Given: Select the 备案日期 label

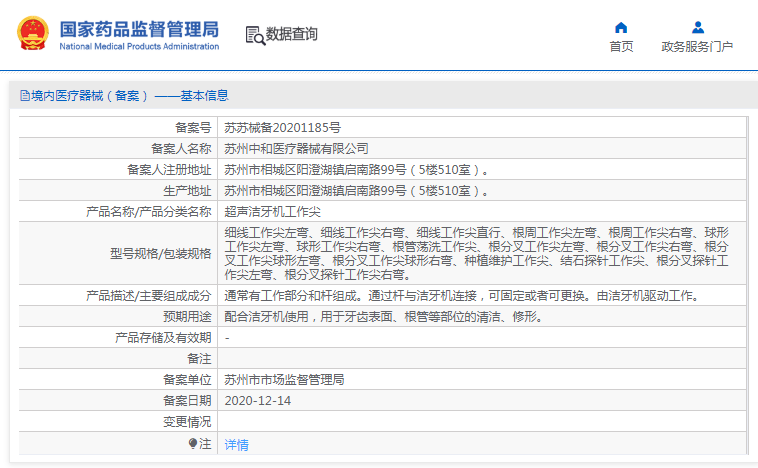Looking at the screenshot, I should click(187, 401).
